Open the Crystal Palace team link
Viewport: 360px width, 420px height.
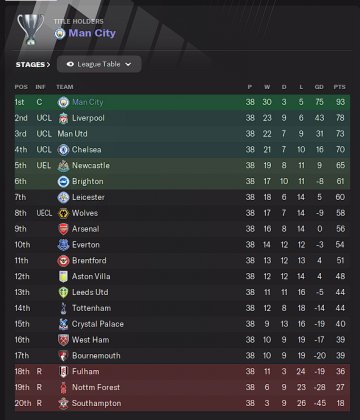click(x=98, y=324)
